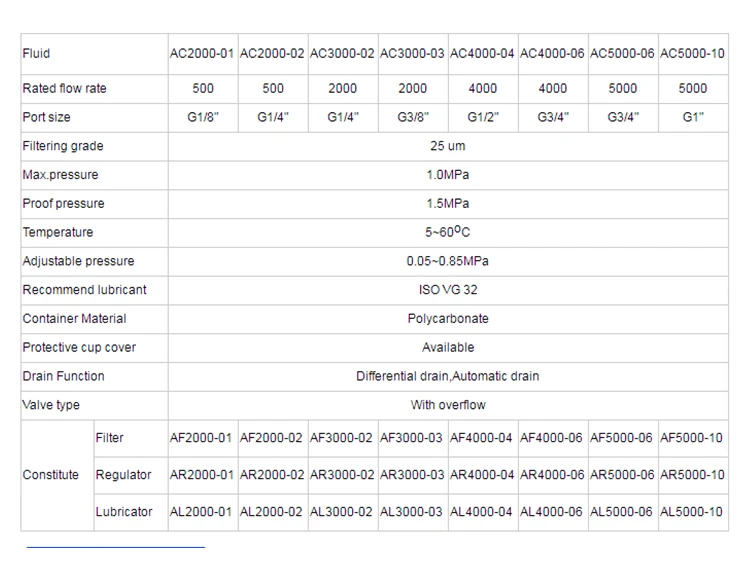Screen dimensions: 750x565
Task: Click the Drain Function label
Action: click(64, 376)
